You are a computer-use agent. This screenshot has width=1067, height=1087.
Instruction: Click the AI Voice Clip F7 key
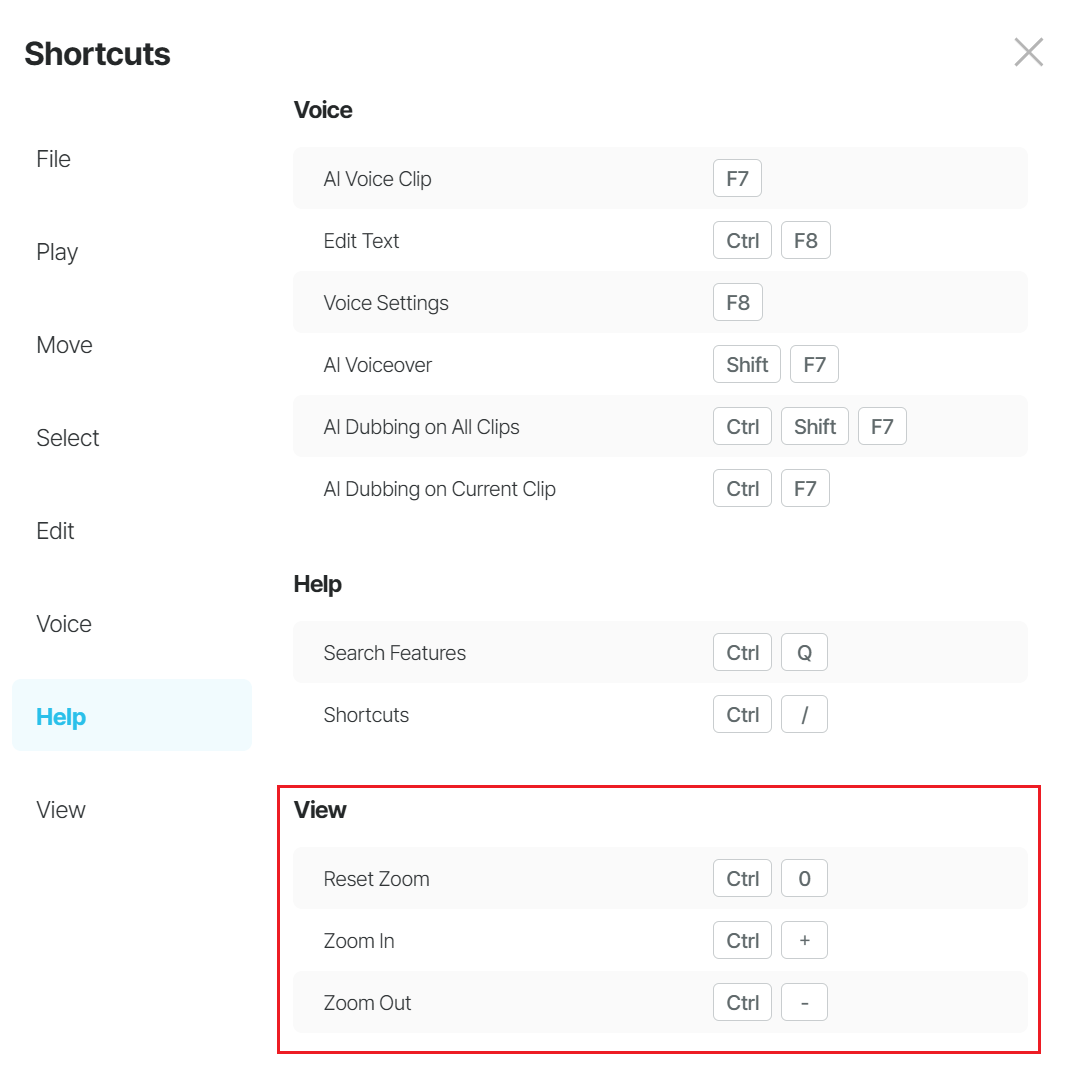pyautogui.click(x=737, y=178)
